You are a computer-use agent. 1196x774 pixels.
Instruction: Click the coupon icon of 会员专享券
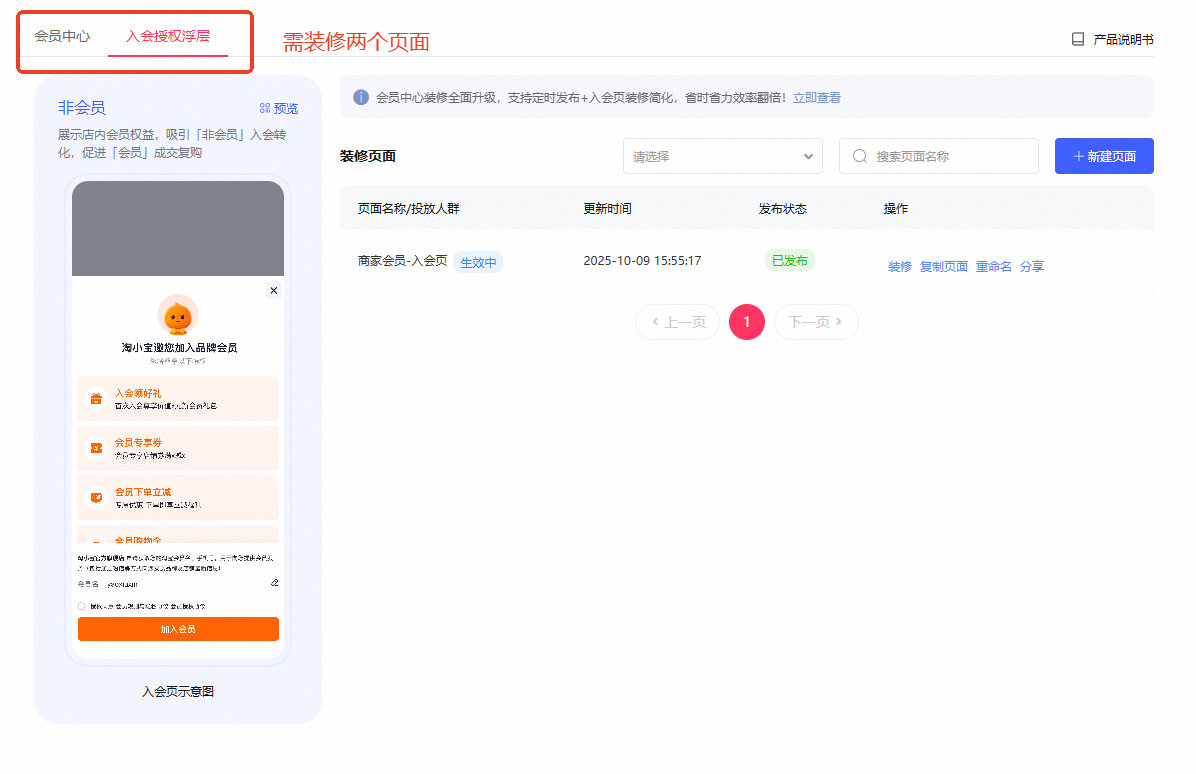pos(96,448)
